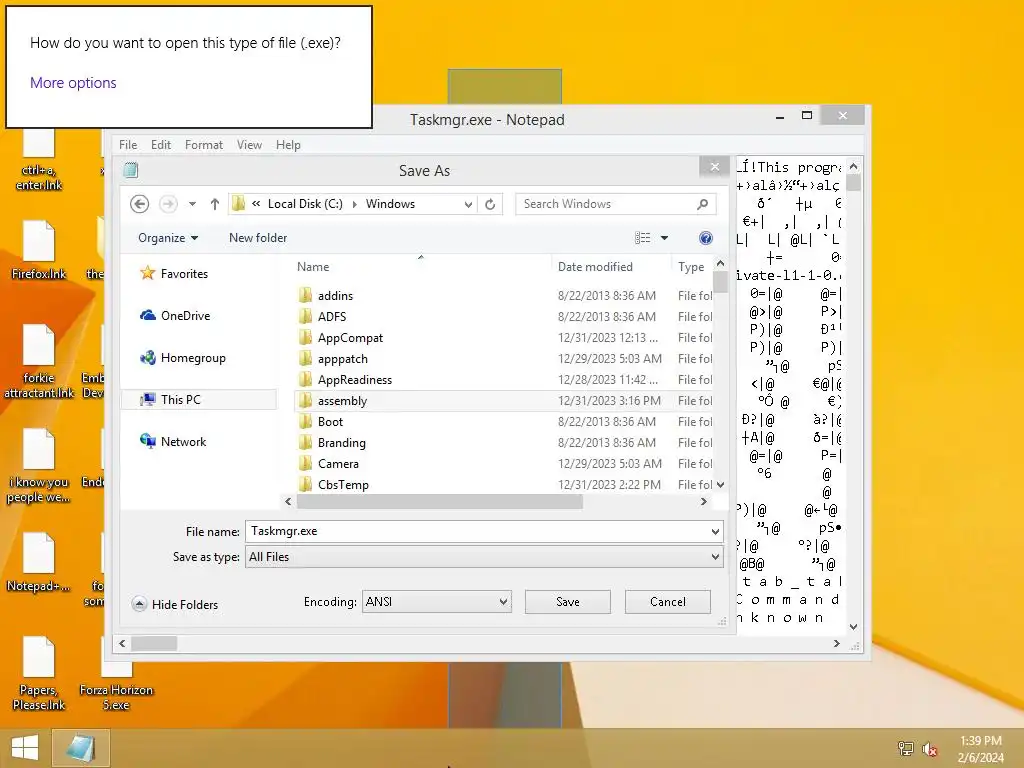Select This PC in navigation pane

pos(199,400)
